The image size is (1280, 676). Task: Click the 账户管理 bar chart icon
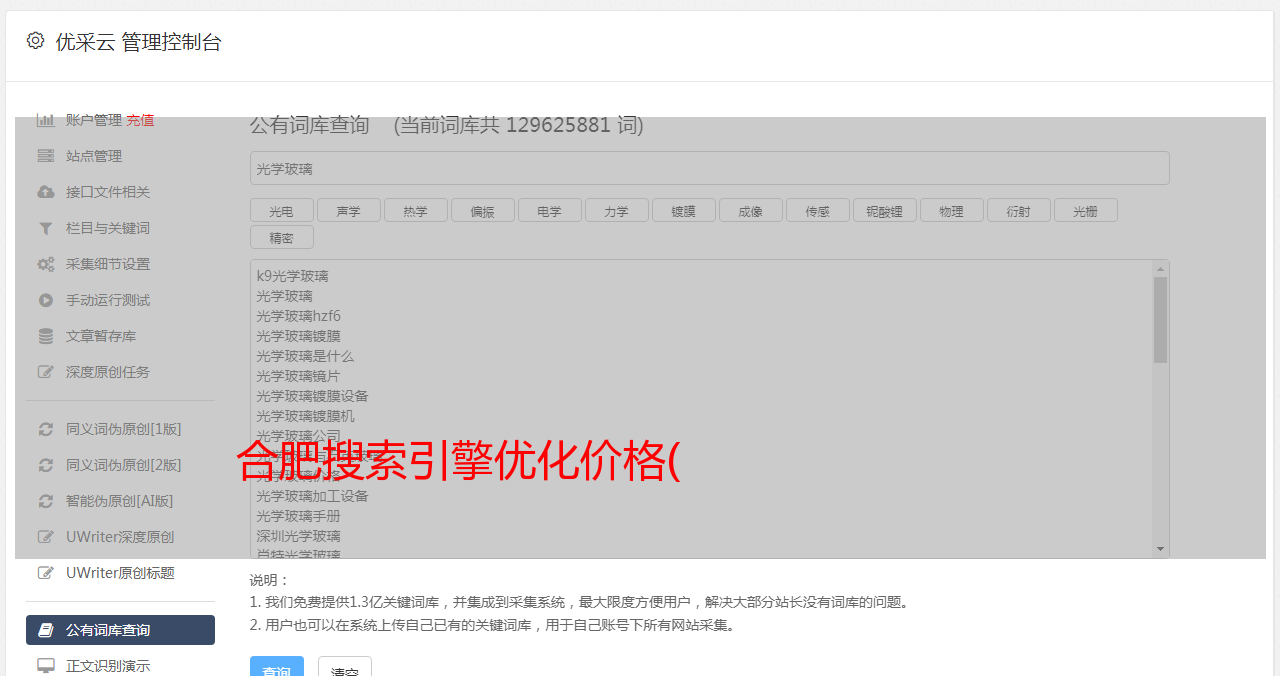(x=45, y=120)
